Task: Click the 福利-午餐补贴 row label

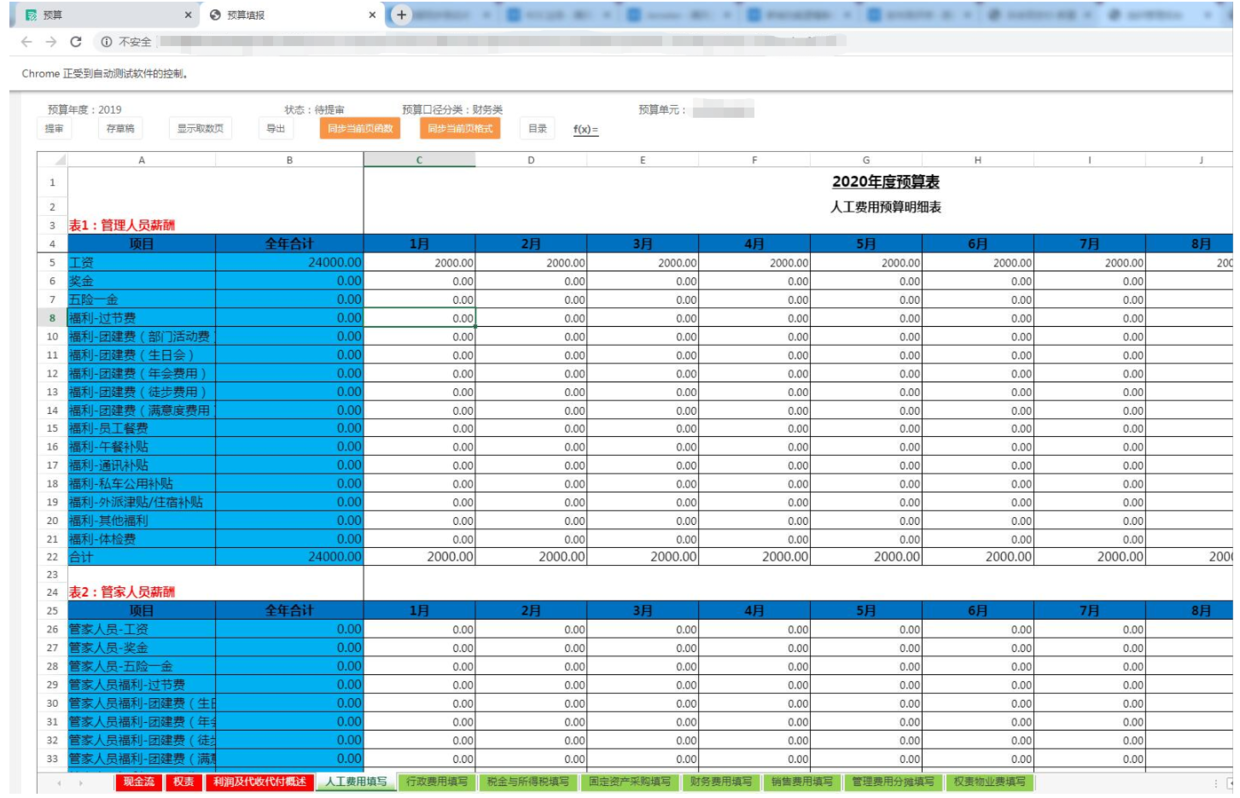Action: (x=142, y=447)
